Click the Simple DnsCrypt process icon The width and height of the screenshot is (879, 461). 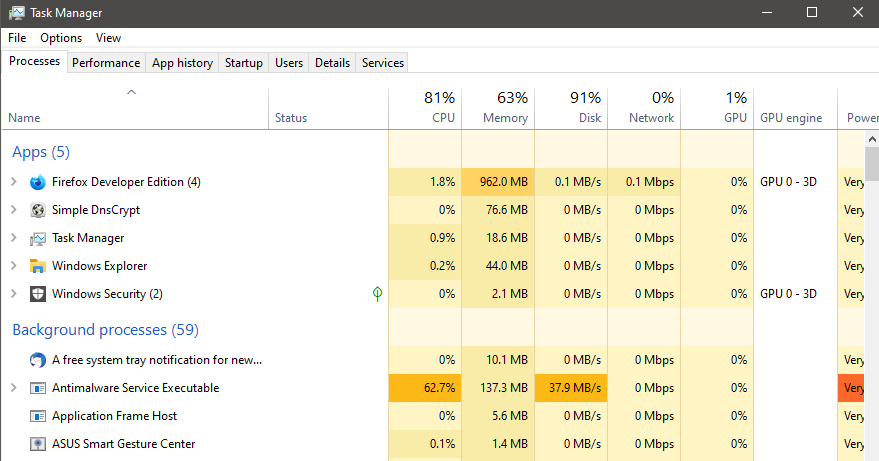(x=38, y=210)
